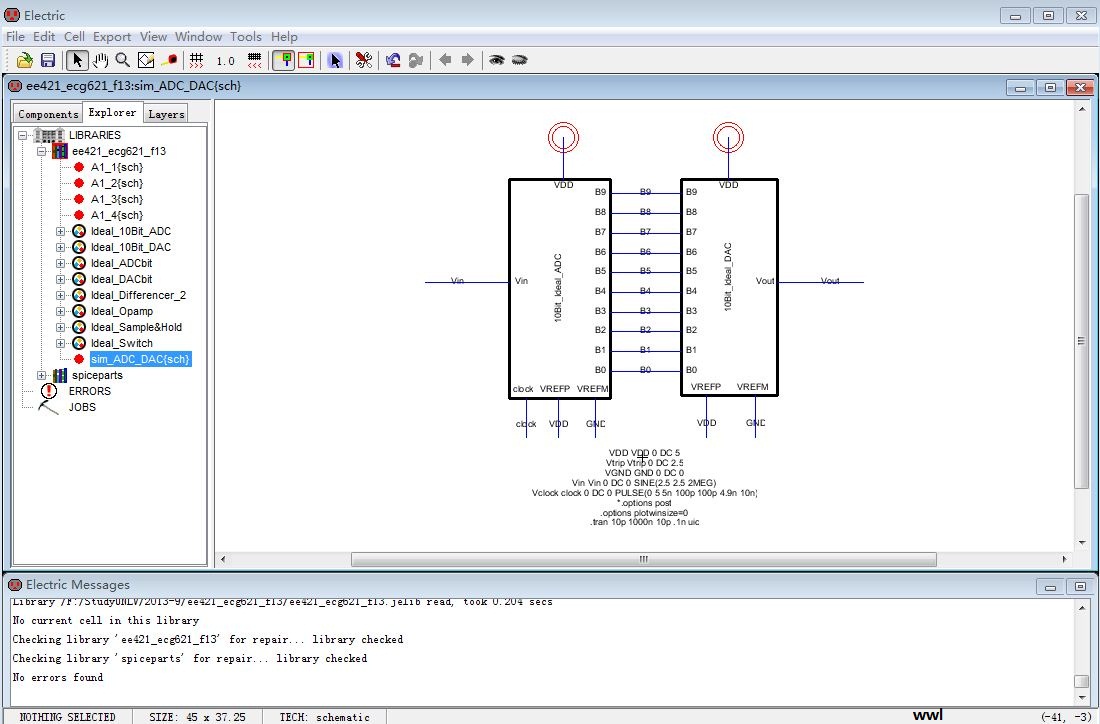Expand the spiceparts library node
1100x724 pixels.
coord(42,376)
